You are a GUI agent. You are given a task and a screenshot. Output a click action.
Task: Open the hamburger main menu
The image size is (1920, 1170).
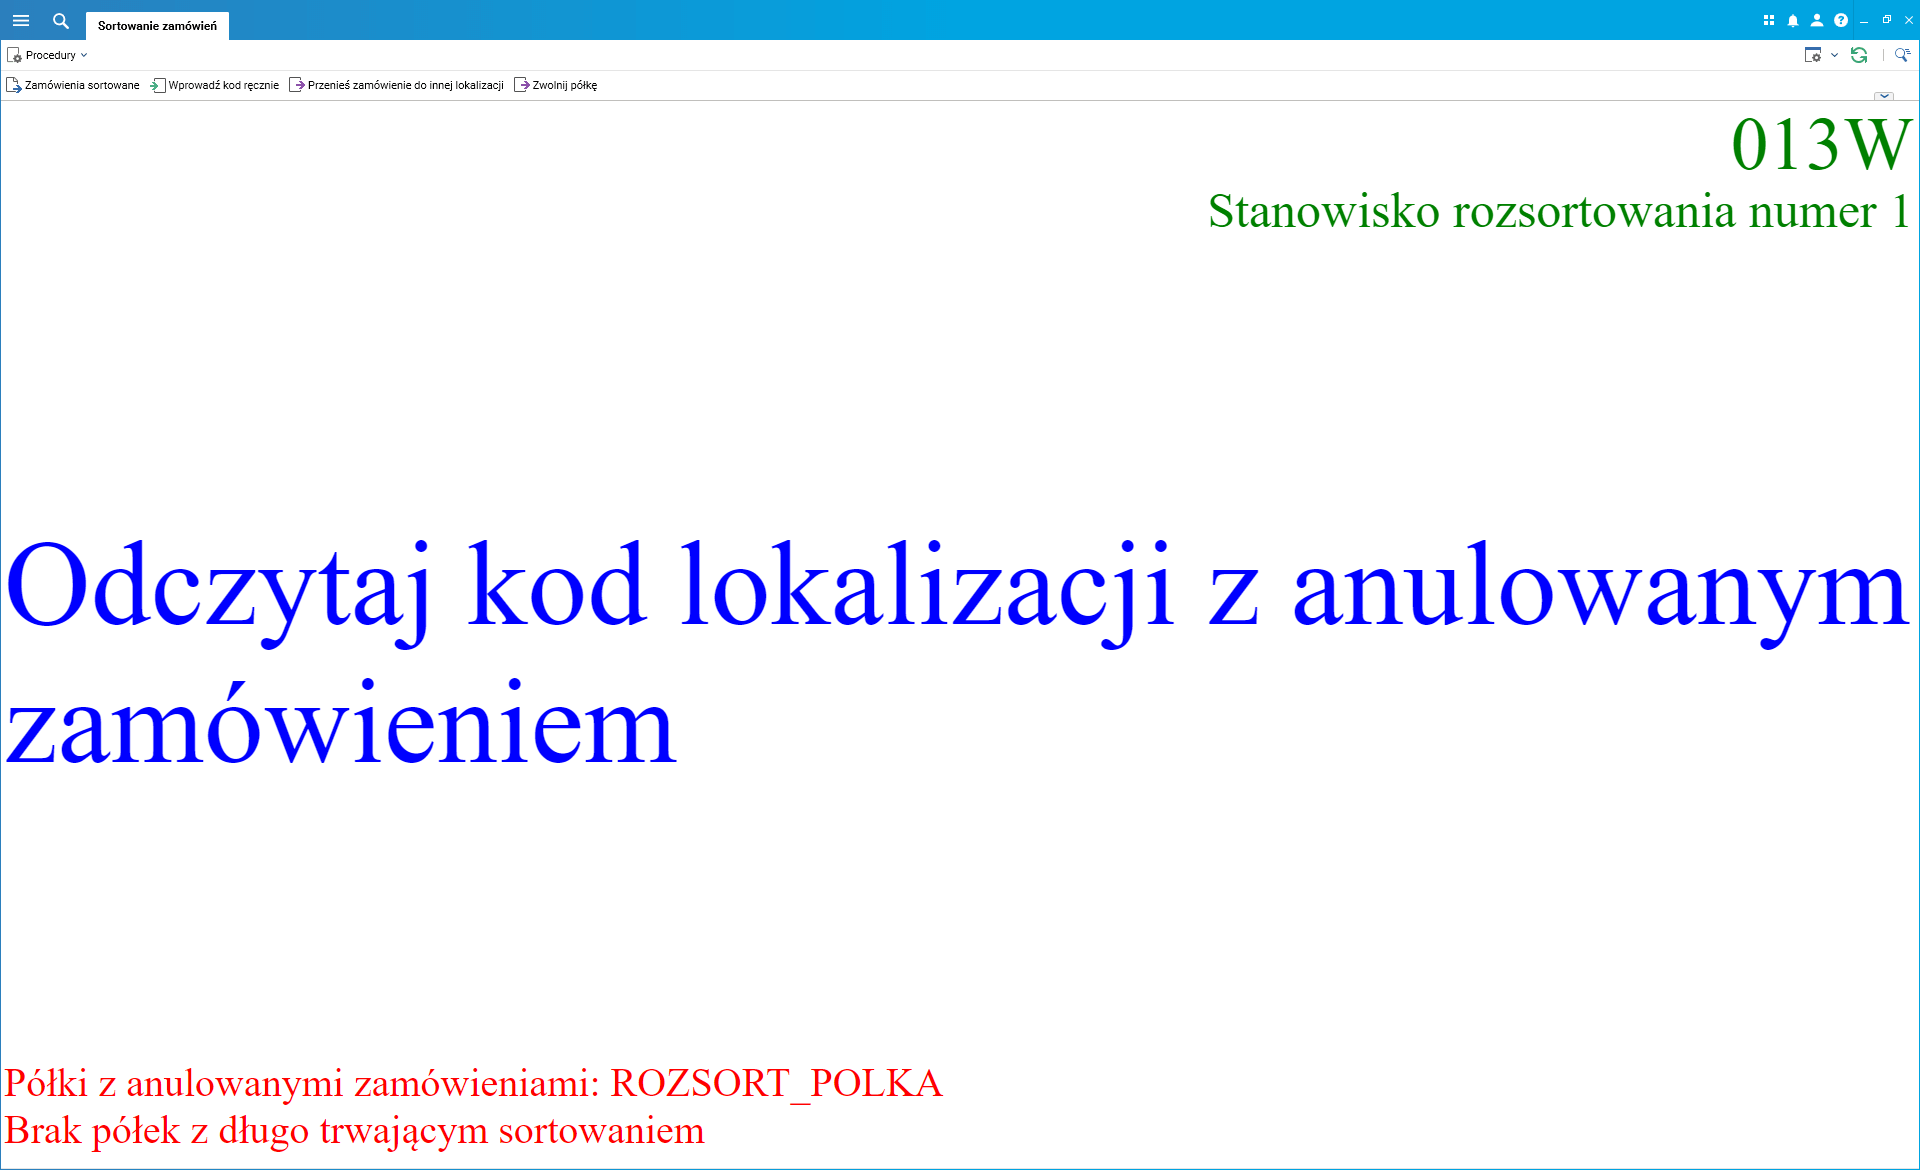point(21,20)
